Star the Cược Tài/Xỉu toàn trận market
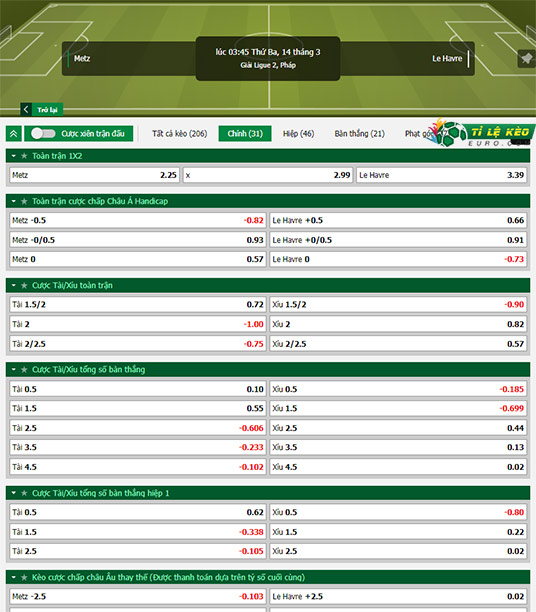The width and height of the screenshot is (536, 612). (24, 285)
